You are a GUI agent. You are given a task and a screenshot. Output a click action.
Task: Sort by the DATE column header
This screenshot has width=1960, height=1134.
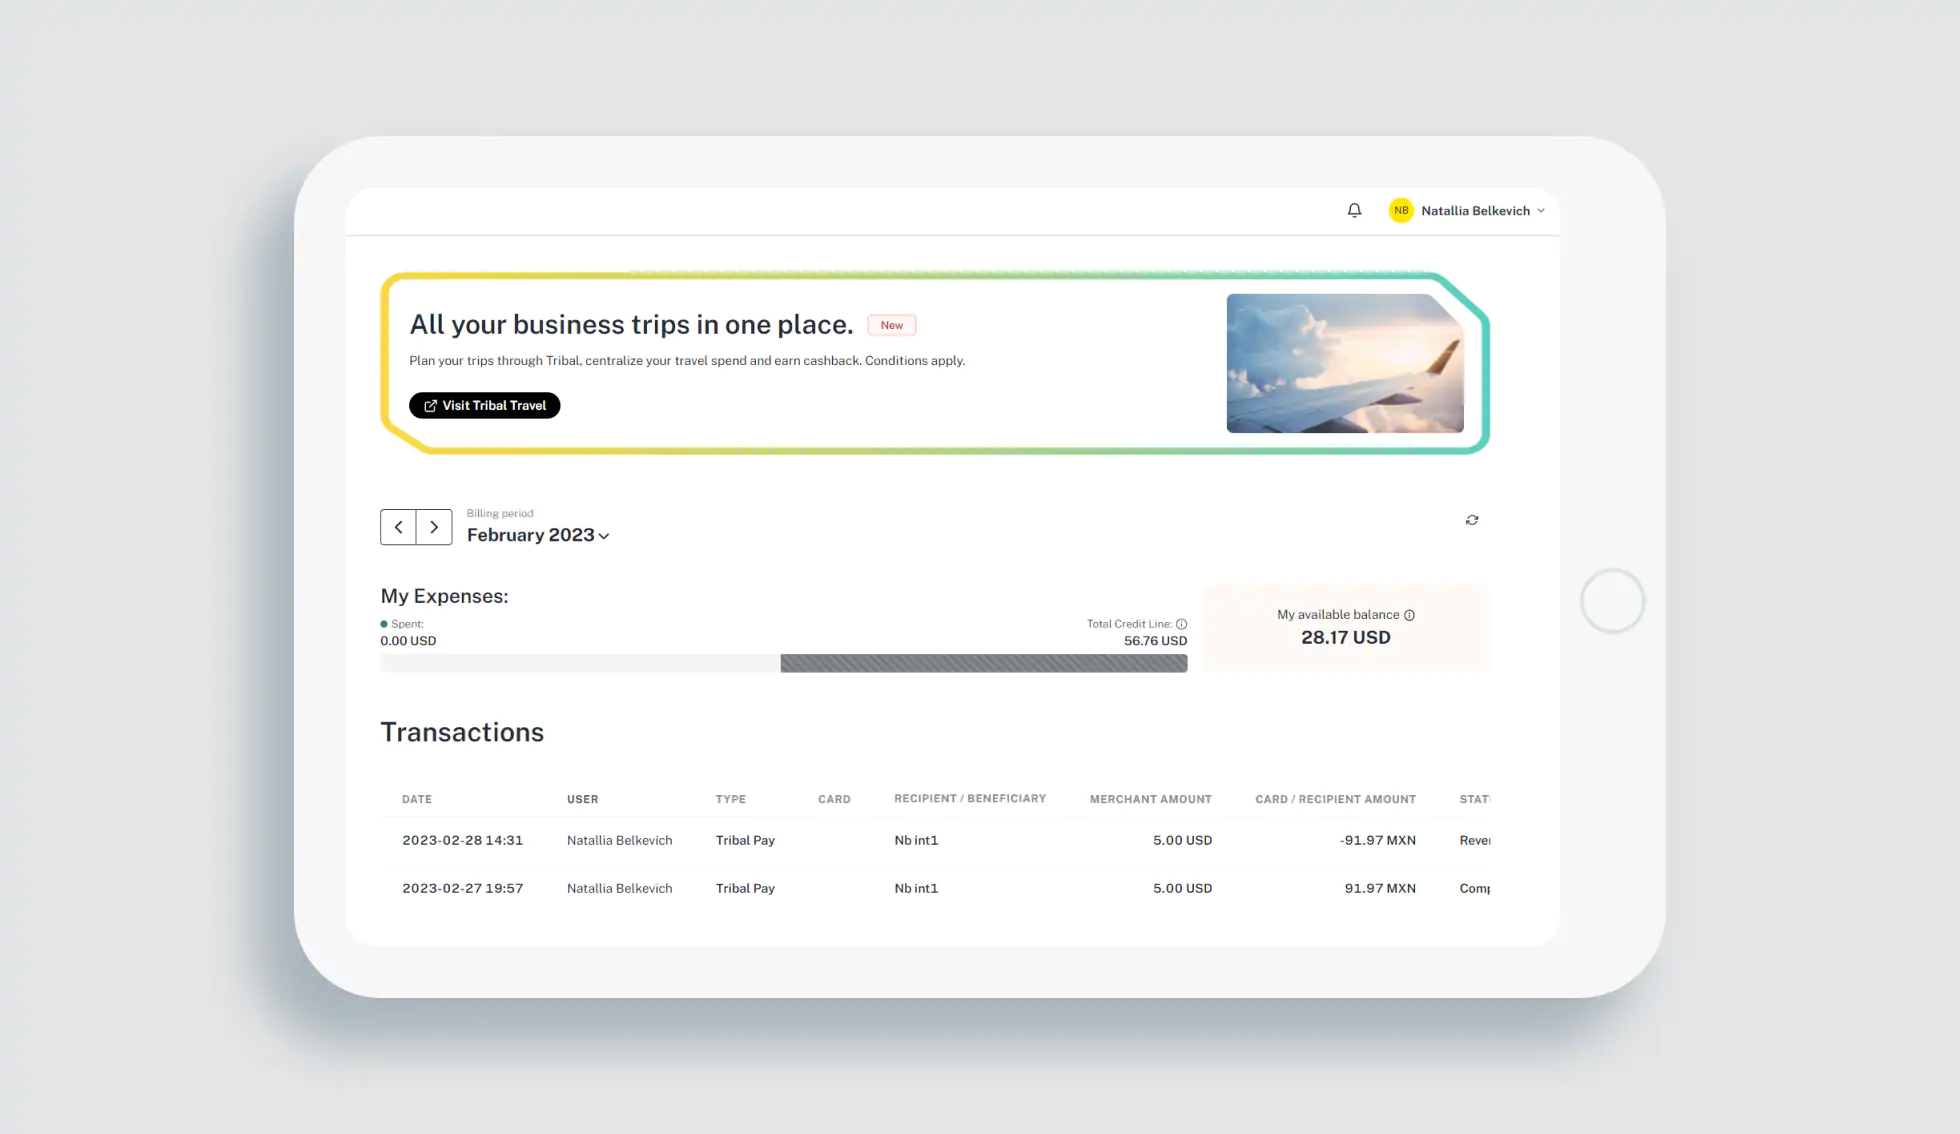tap(417, 799)
